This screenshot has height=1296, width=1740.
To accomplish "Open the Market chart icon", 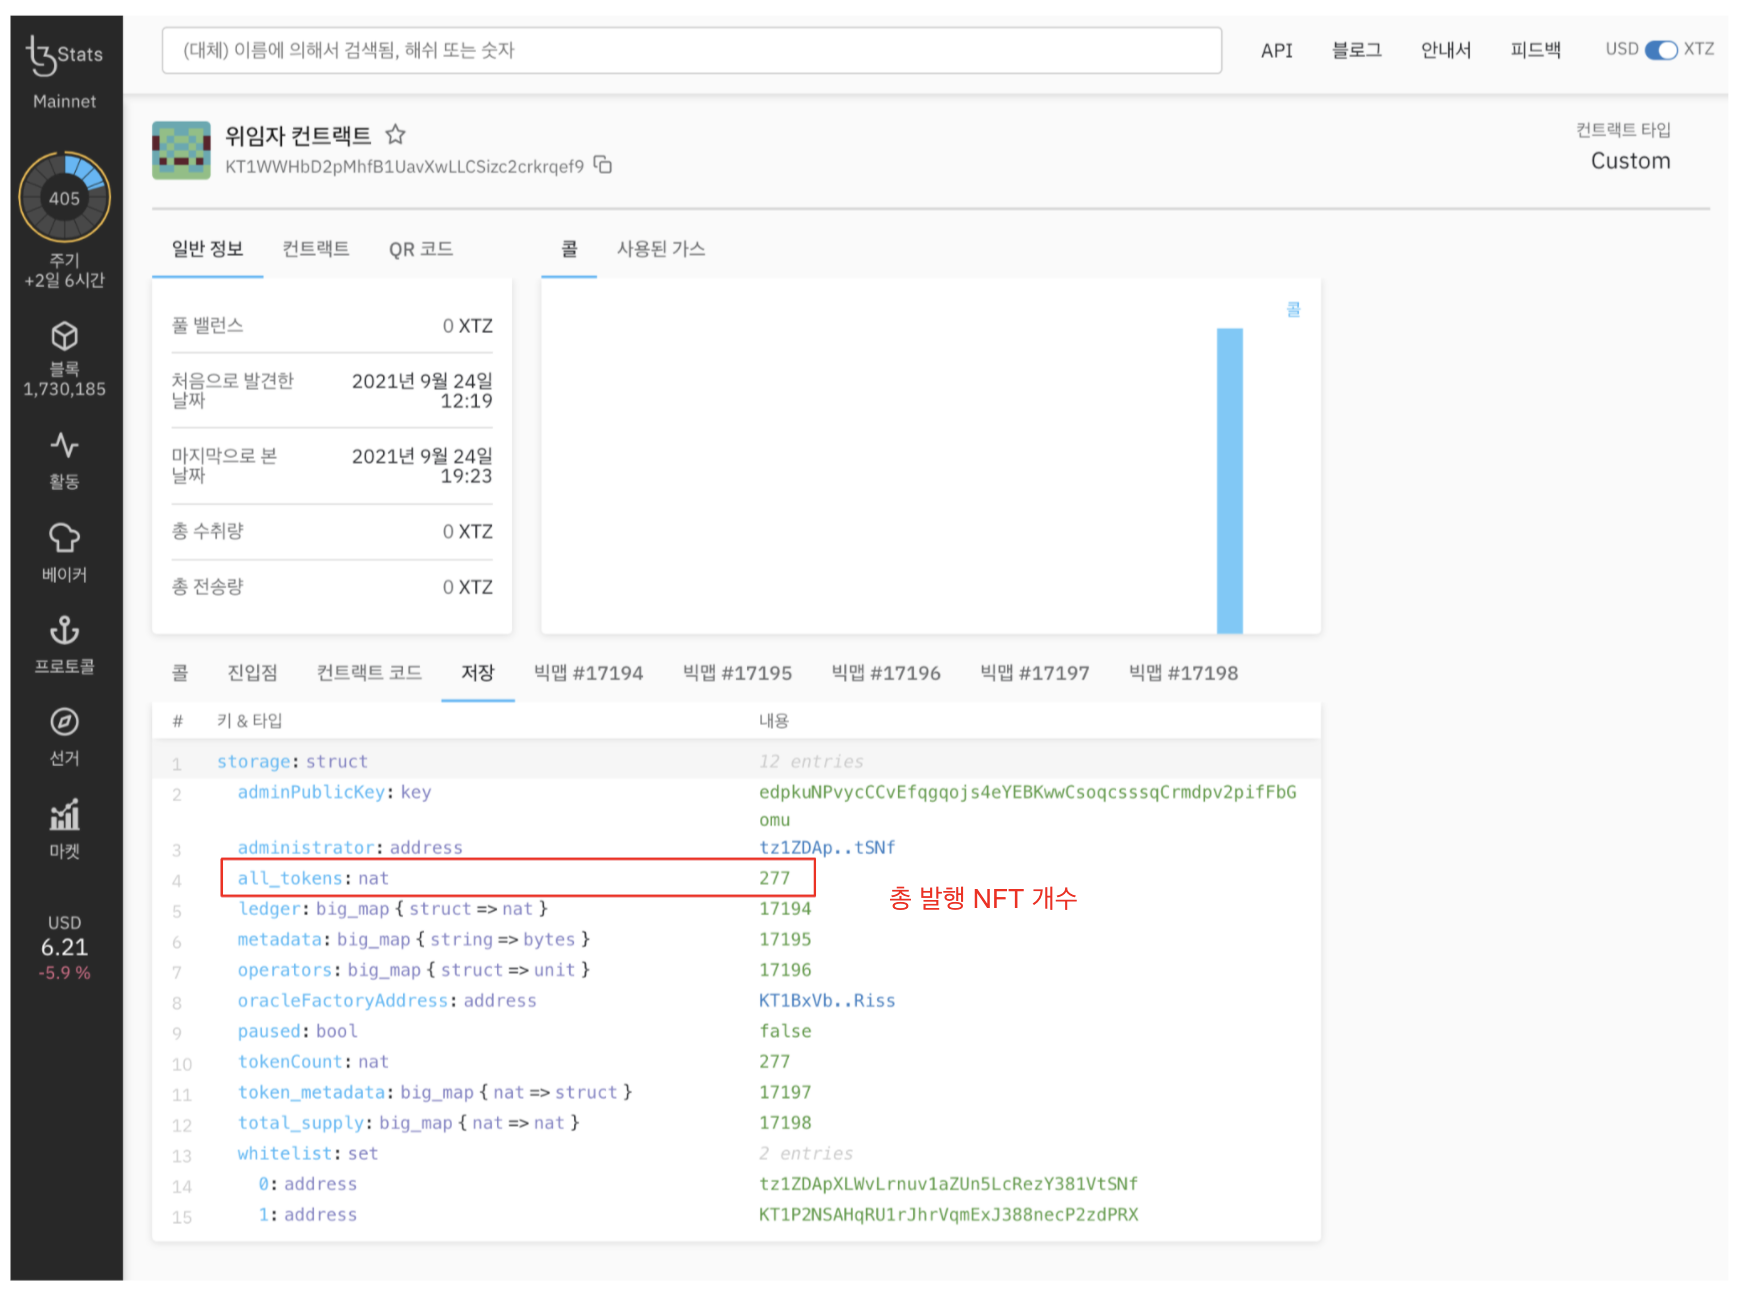I will click(x=65, y=814).
